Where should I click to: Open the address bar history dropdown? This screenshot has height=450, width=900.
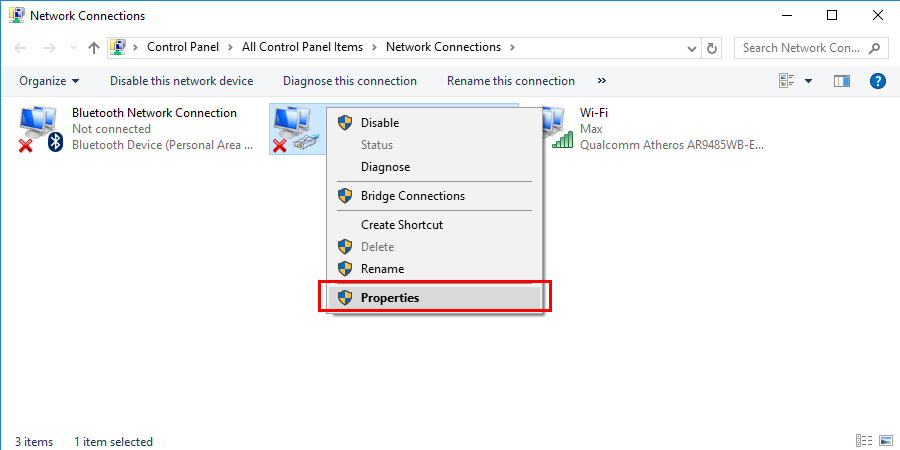[692, 47]
